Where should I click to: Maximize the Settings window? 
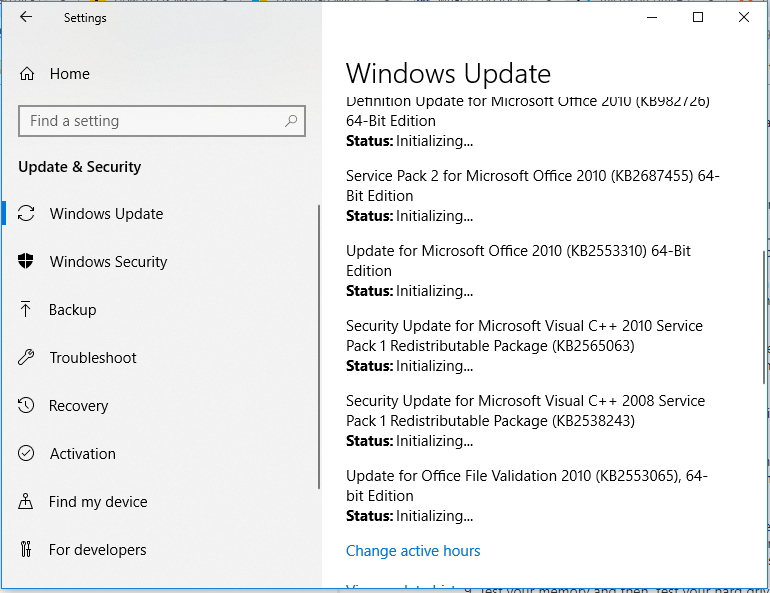[x=698, y=17]
